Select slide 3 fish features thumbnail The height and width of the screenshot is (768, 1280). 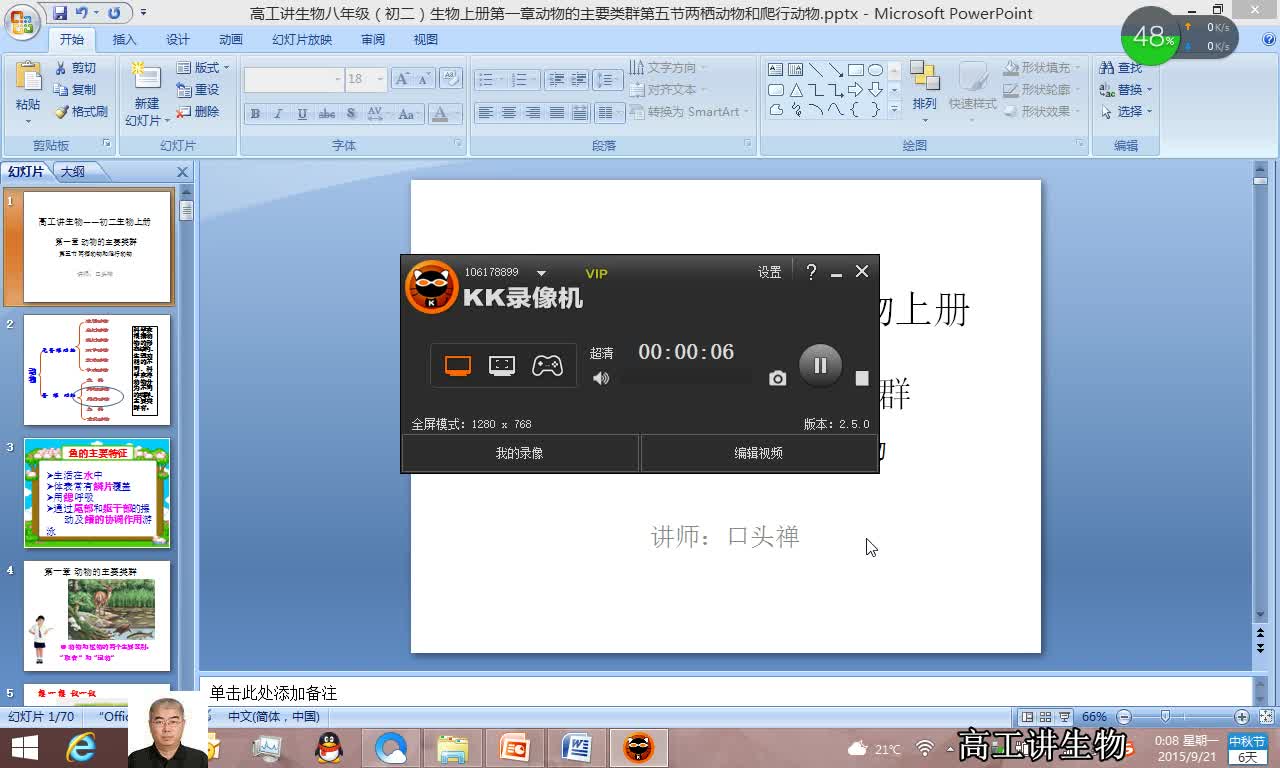pyautogui.click(x=97, y=493)
